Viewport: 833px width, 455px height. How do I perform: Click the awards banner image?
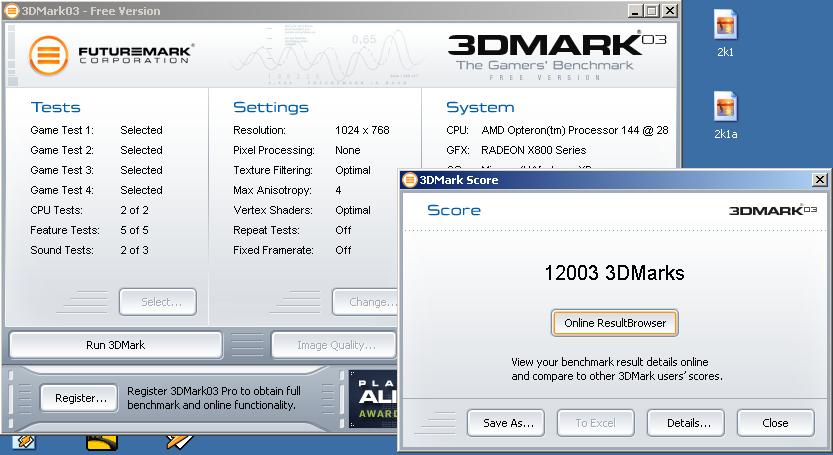tap(373, 399)
